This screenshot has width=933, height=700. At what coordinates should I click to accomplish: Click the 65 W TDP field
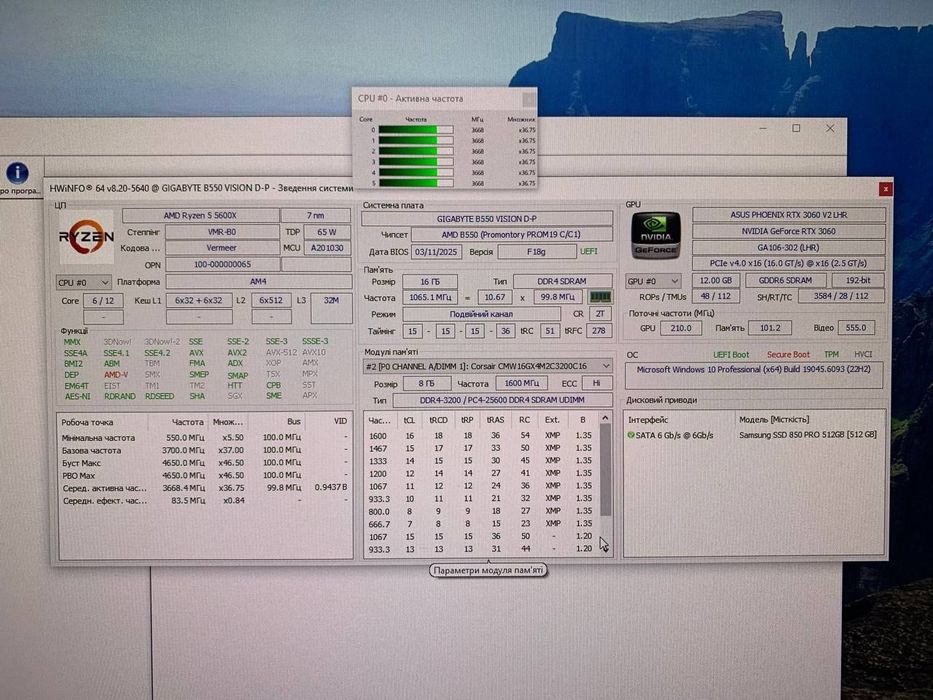click(x=327, y=232)
